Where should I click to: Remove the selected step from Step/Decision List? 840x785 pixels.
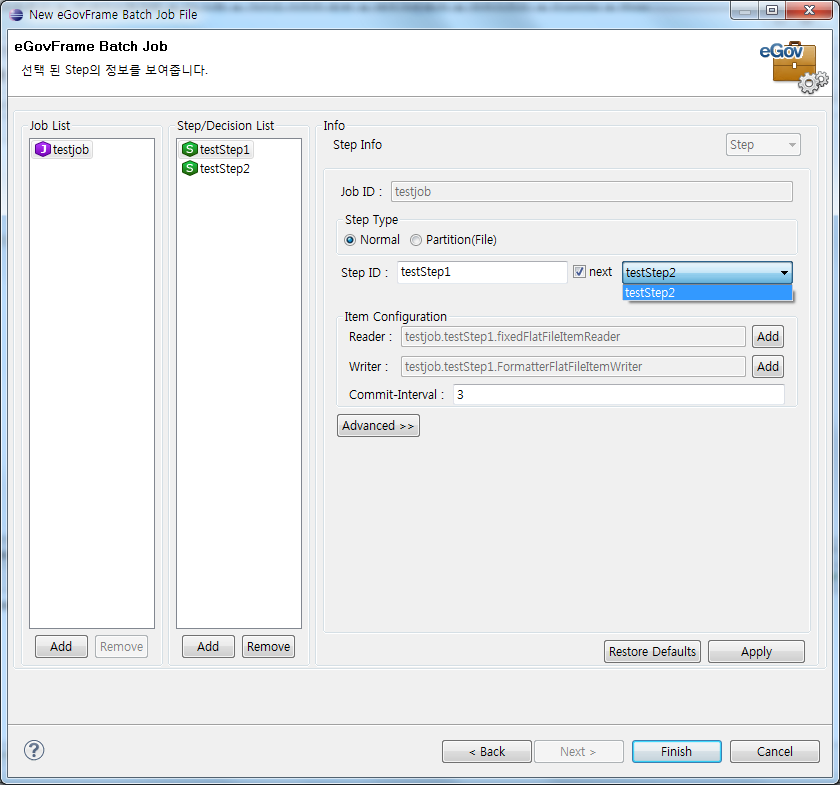tap(268, 646)
